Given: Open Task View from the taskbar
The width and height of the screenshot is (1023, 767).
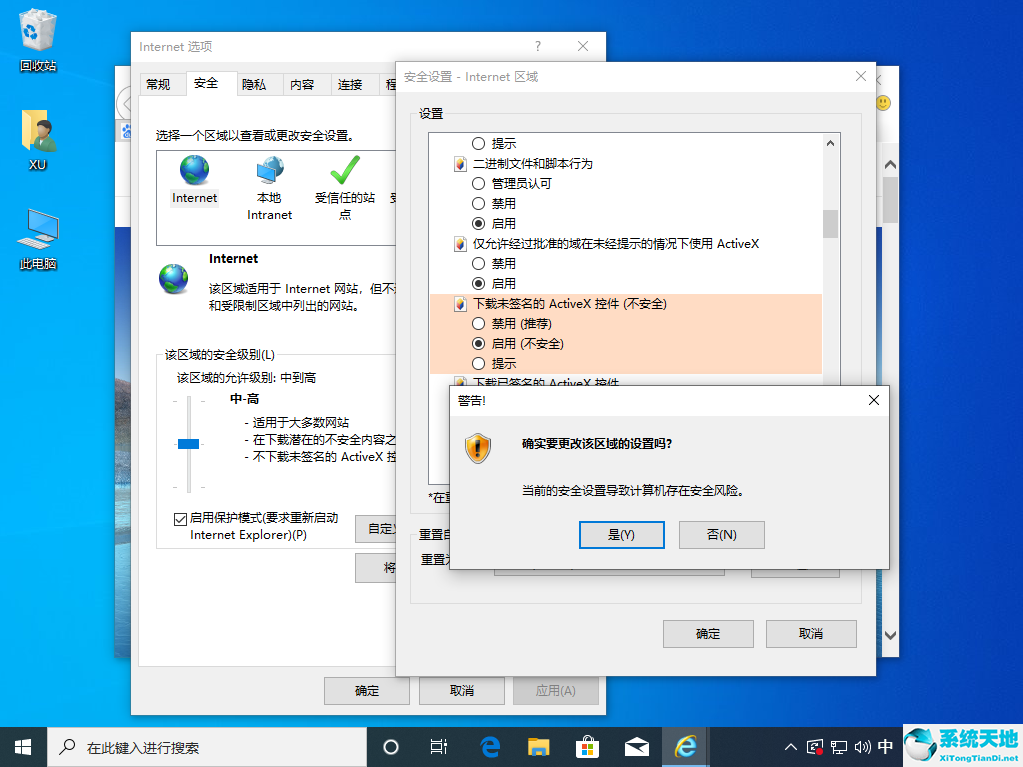Looking at the screenshot, I should 438,746.
